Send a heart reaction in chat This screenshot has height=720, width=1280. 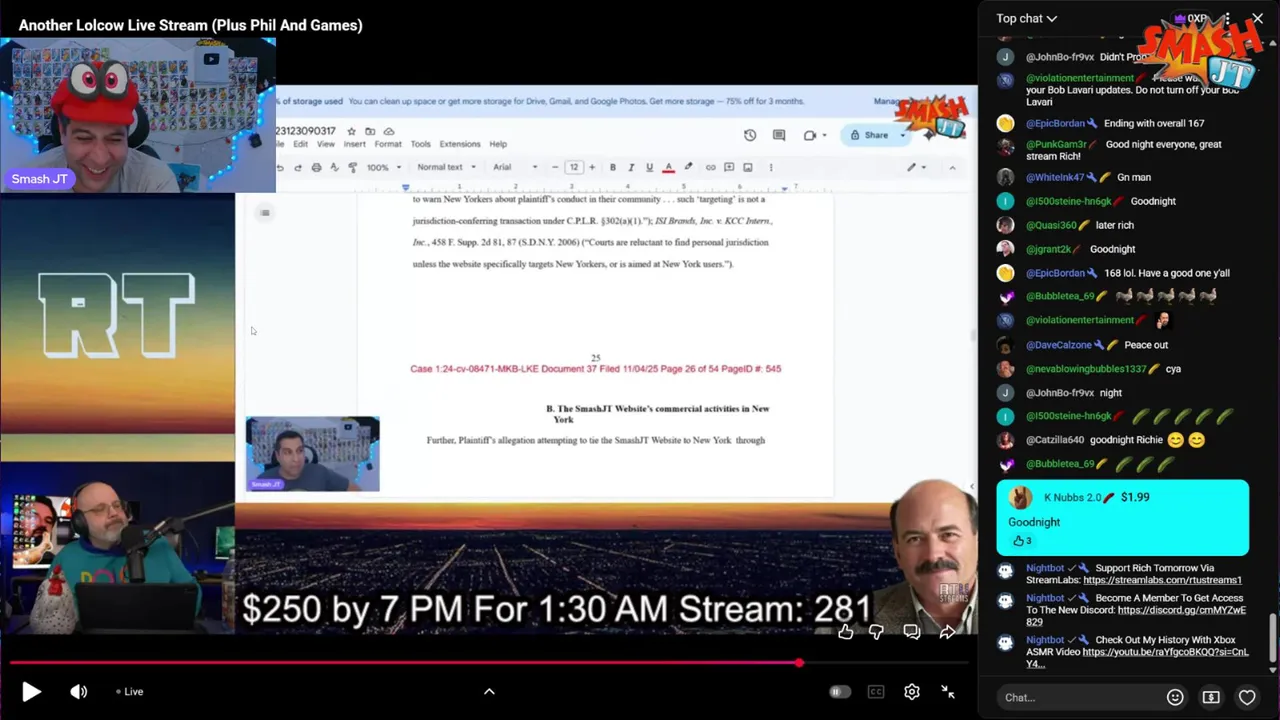point(1247,697)
